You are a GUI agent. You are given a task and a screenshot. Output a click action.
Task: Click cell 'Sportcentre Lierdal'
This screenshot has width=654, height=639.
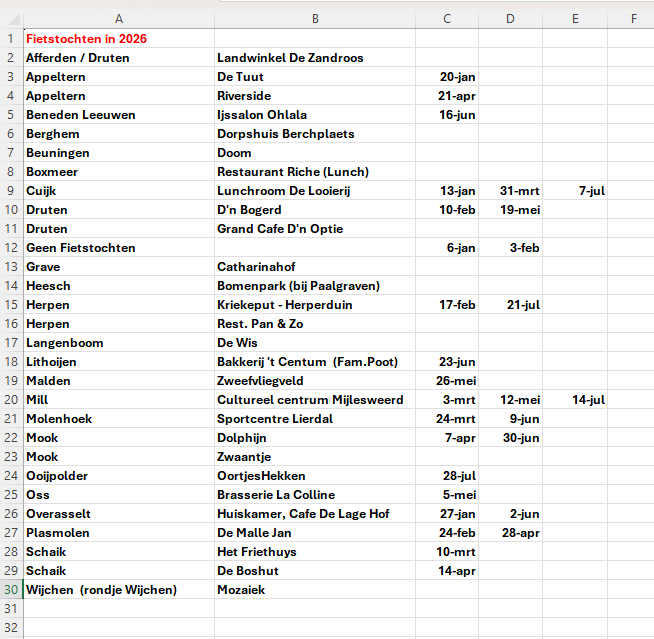coord(315,418)
